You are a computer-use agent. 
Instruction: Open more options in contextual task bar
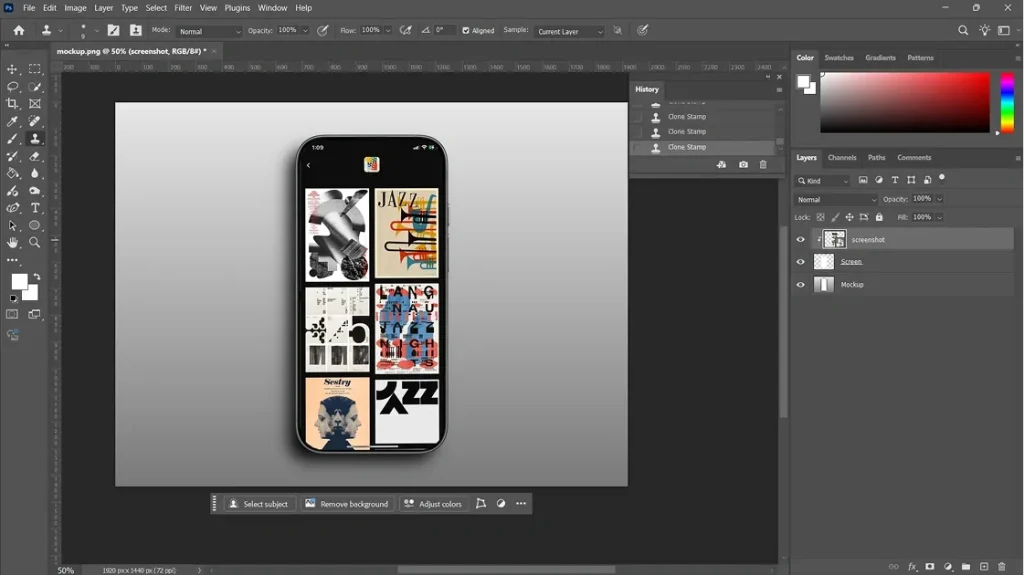point(520,504)
